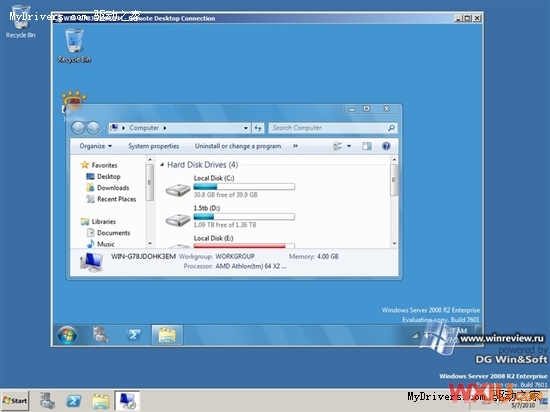Select the 1.5tb (D:) drive icon

[178, 220]
